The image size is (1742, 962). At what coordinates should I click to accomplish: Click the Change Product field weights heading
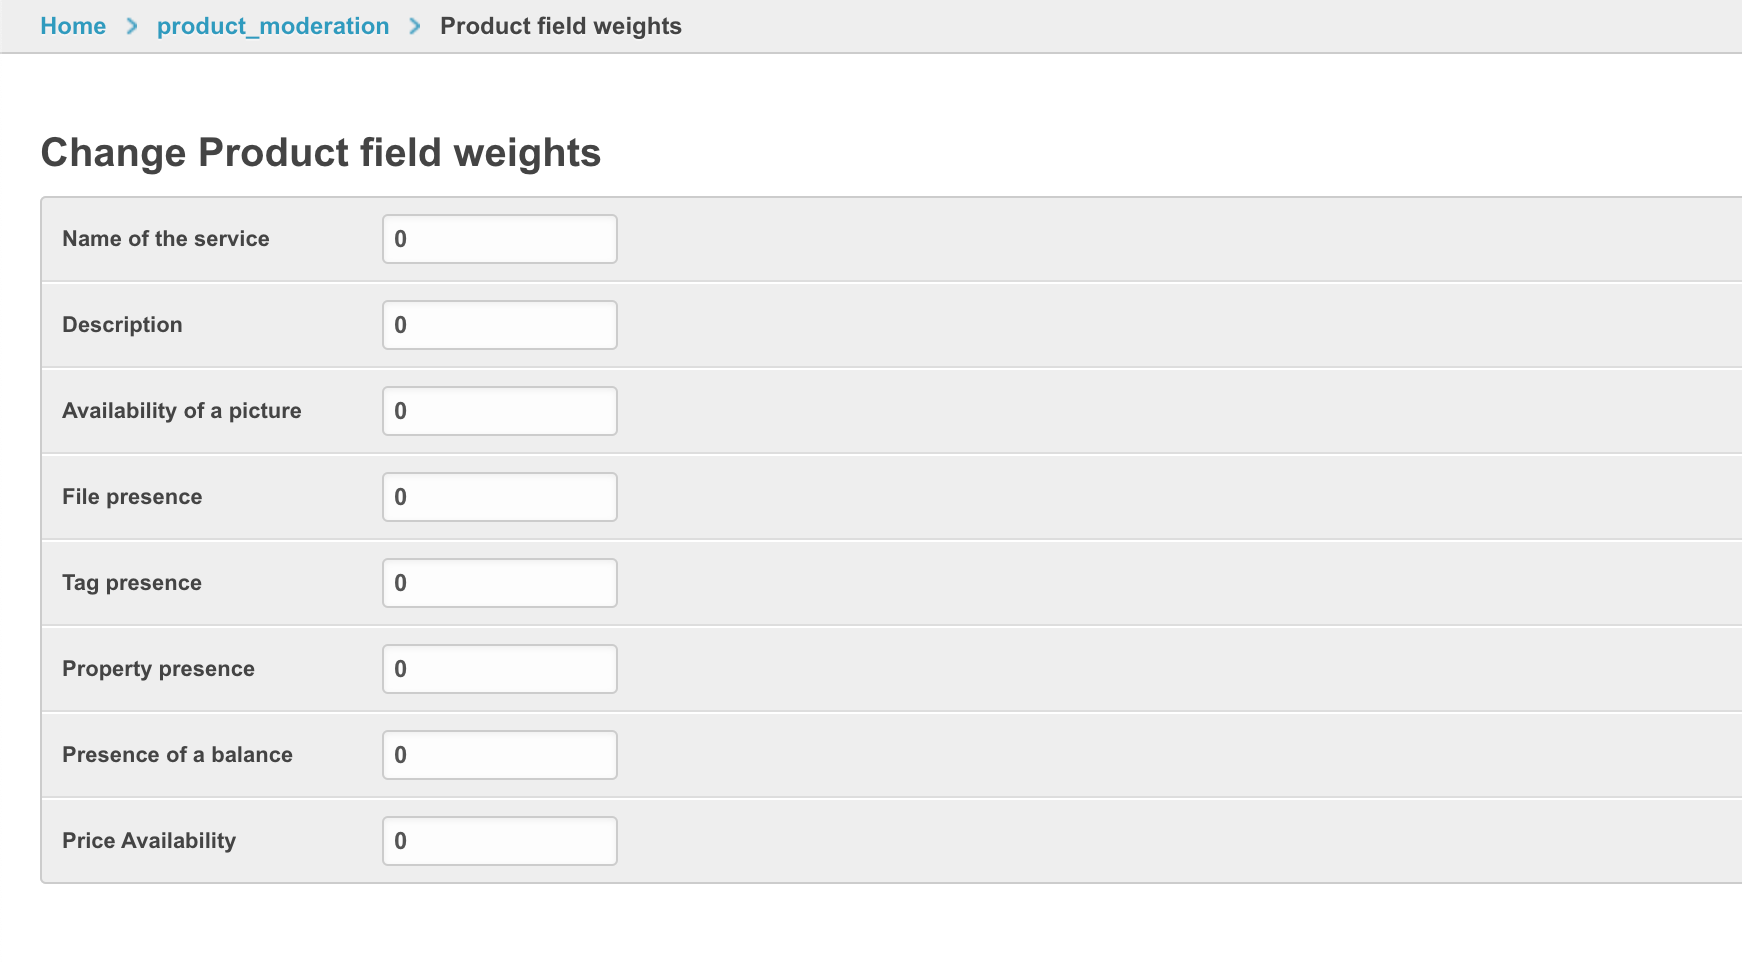click(x=320, y=153)
